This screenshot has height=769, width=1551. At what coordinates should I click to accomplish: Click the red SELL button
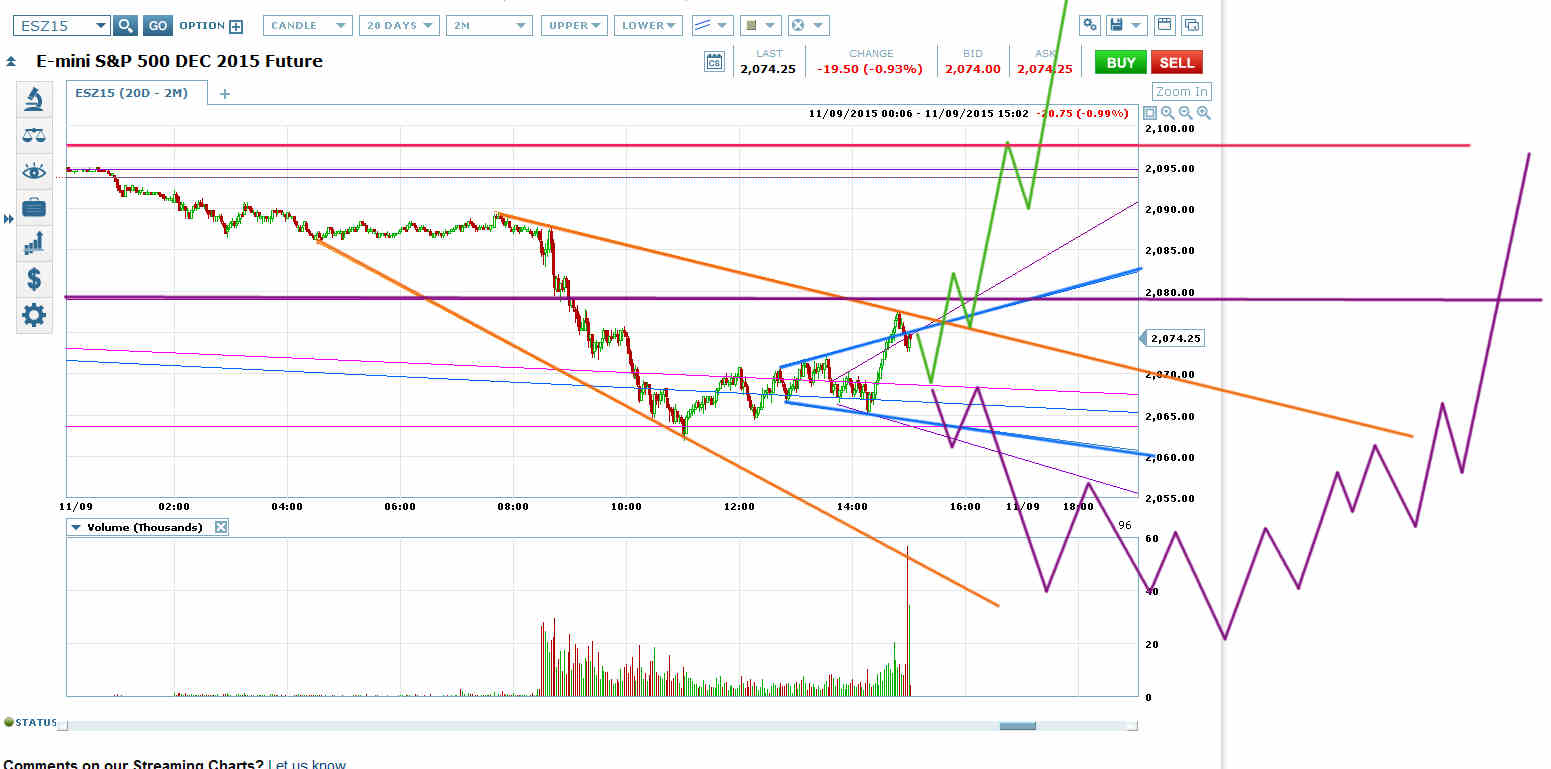click(1176, 62)
